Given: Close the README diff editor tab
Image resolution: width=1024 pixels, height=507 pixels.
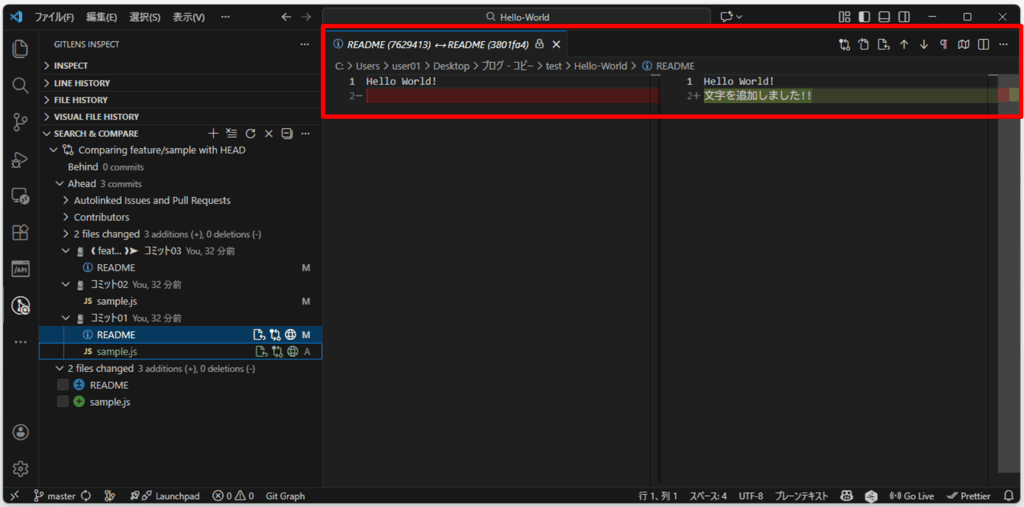Looking at the screenshot, I should [556, 44].
